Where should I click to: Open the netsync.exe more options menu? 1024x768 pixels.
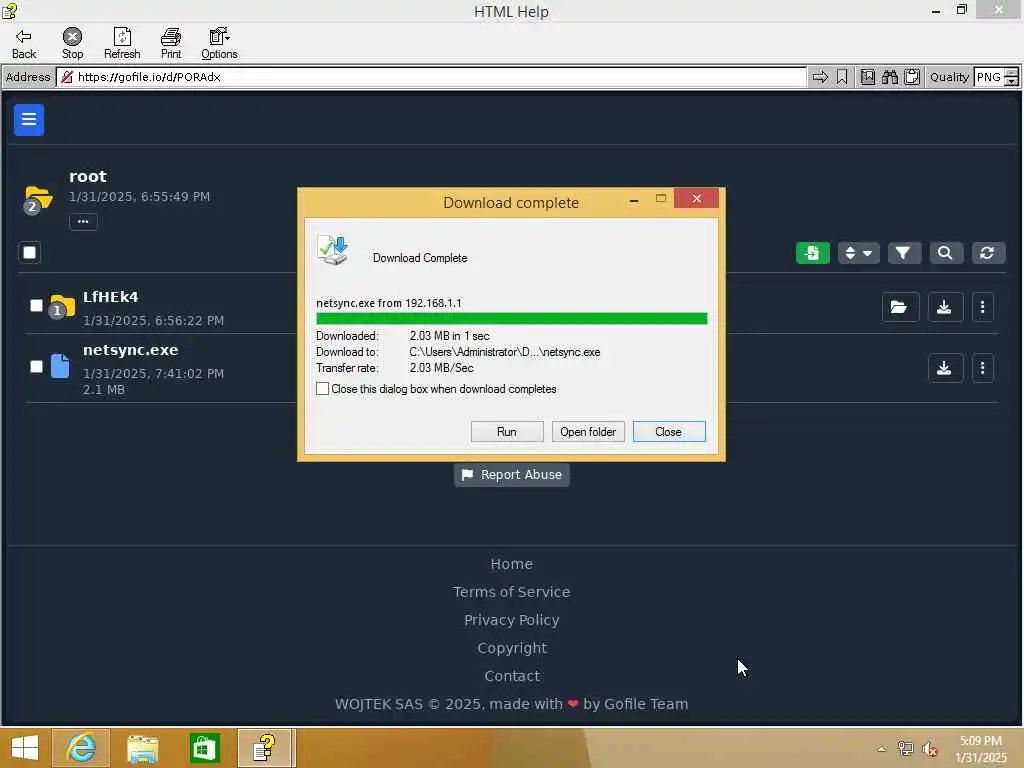tap(982, 368)
